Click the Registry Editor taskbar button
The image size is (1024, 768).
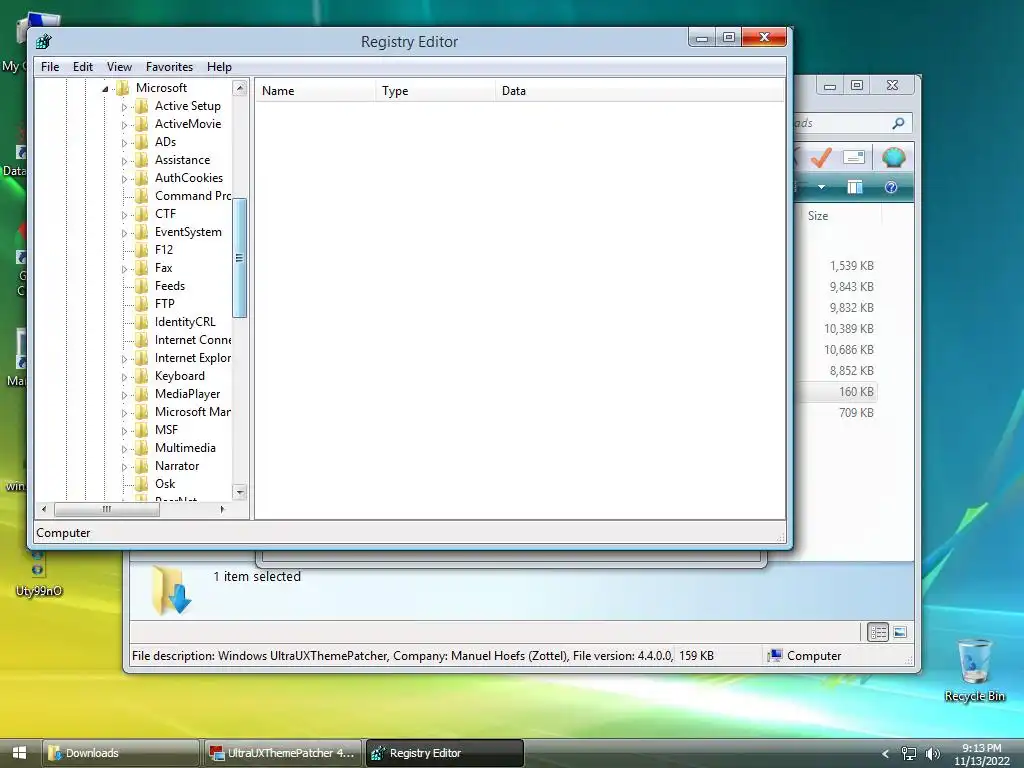tap(444, 753)
